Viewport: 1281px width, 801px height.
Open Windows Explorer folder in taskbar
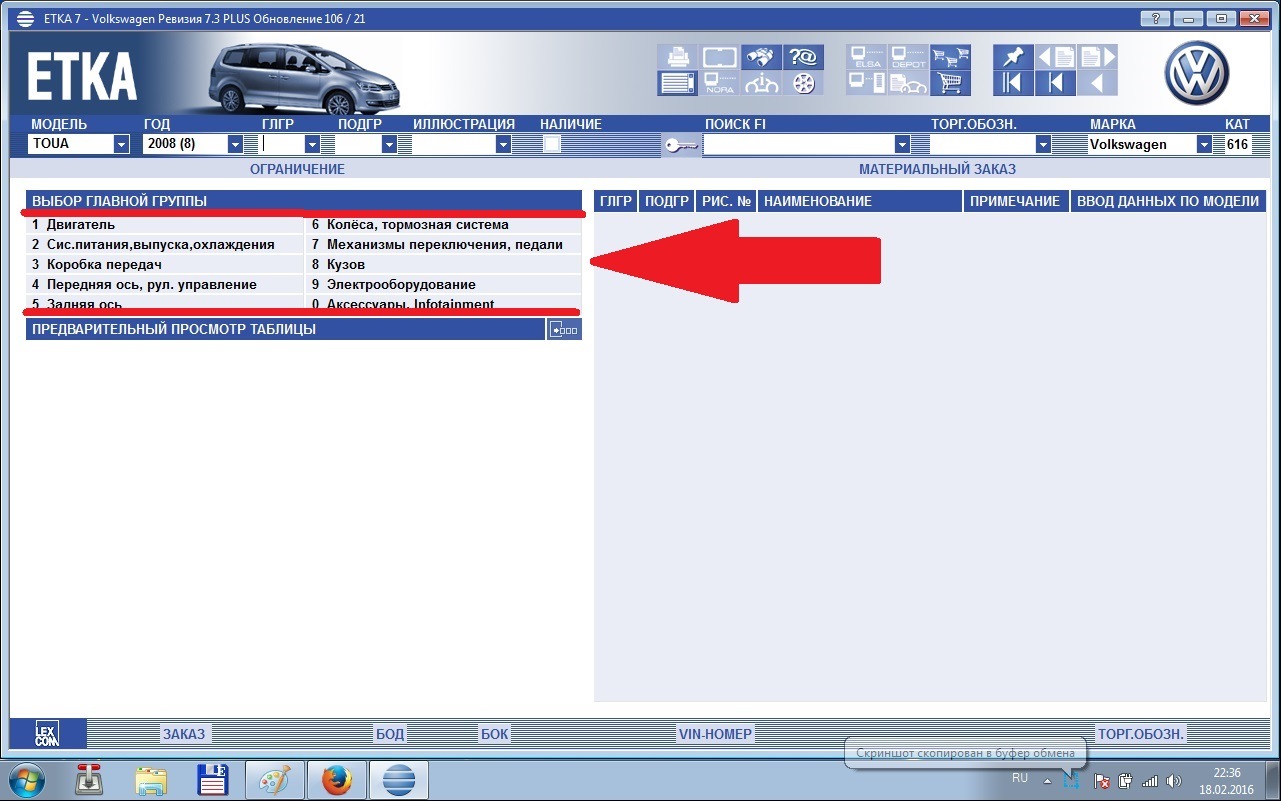tap(151, 780)
